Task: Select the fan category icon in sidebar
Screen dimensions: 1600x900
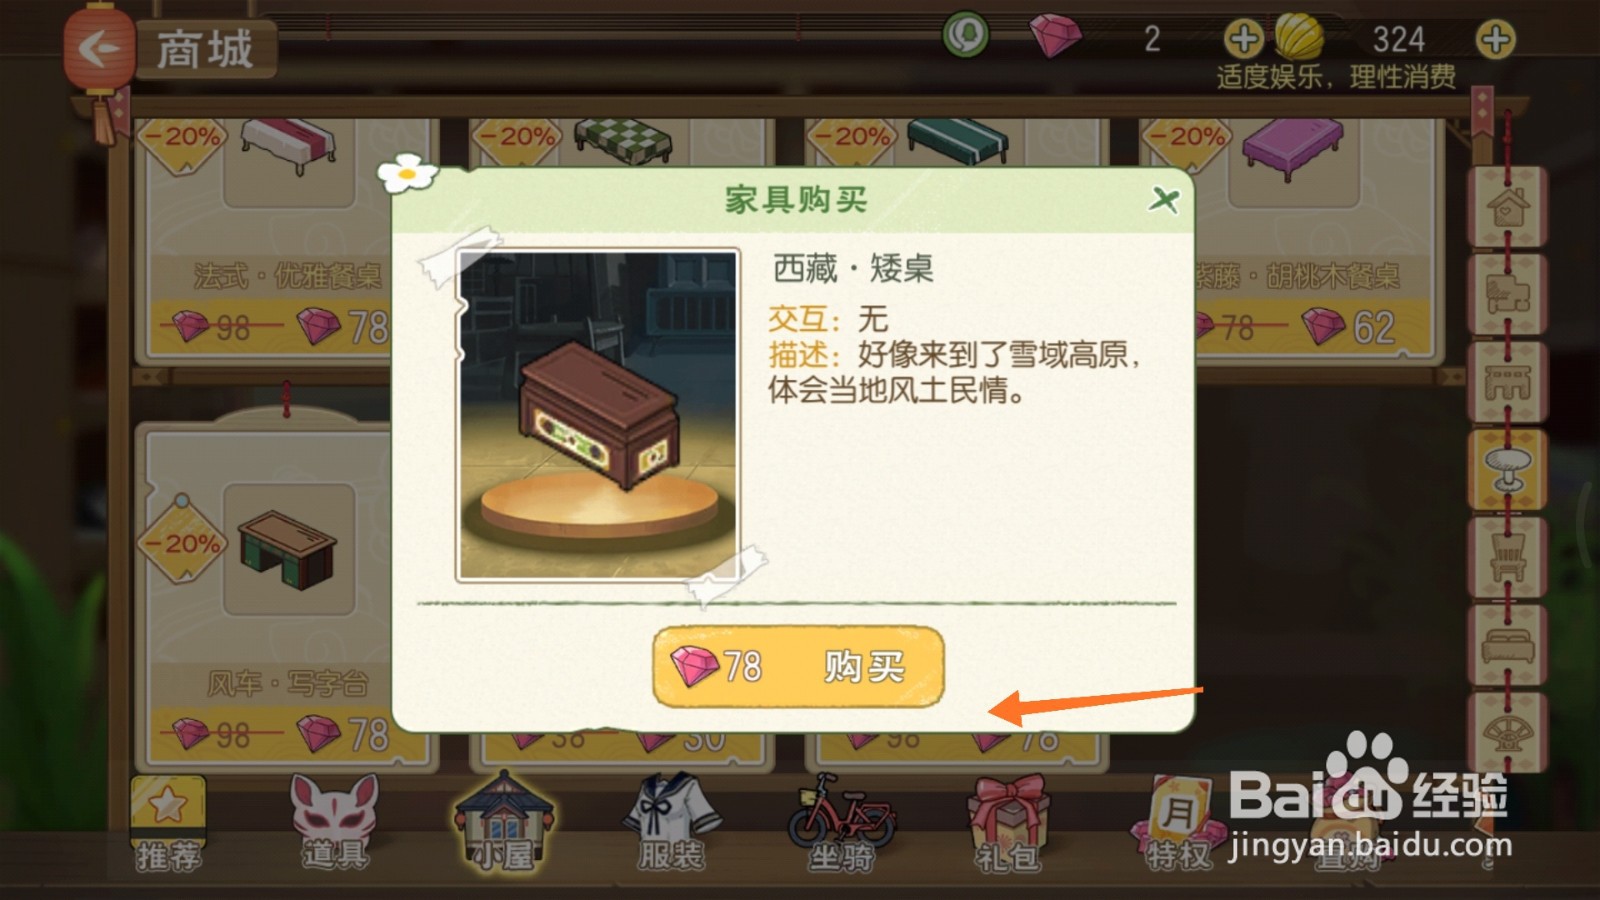Action: 1507,732
